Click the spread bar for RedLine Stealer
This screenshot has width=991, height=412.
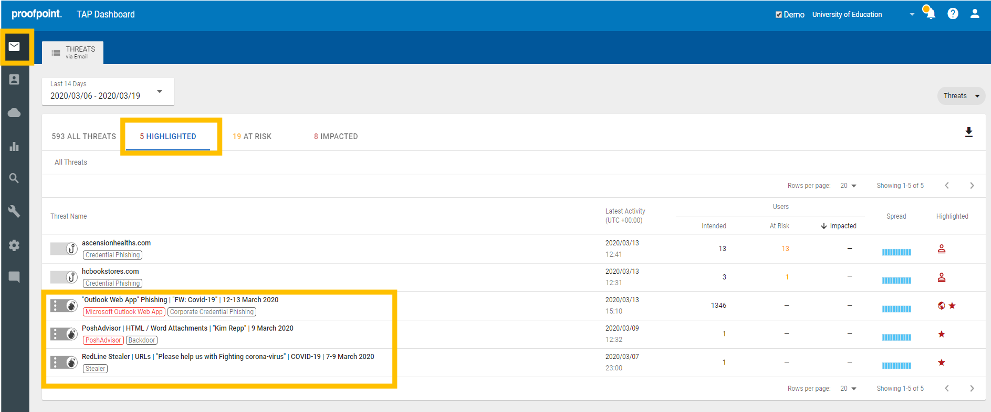[x=896, y=366]
